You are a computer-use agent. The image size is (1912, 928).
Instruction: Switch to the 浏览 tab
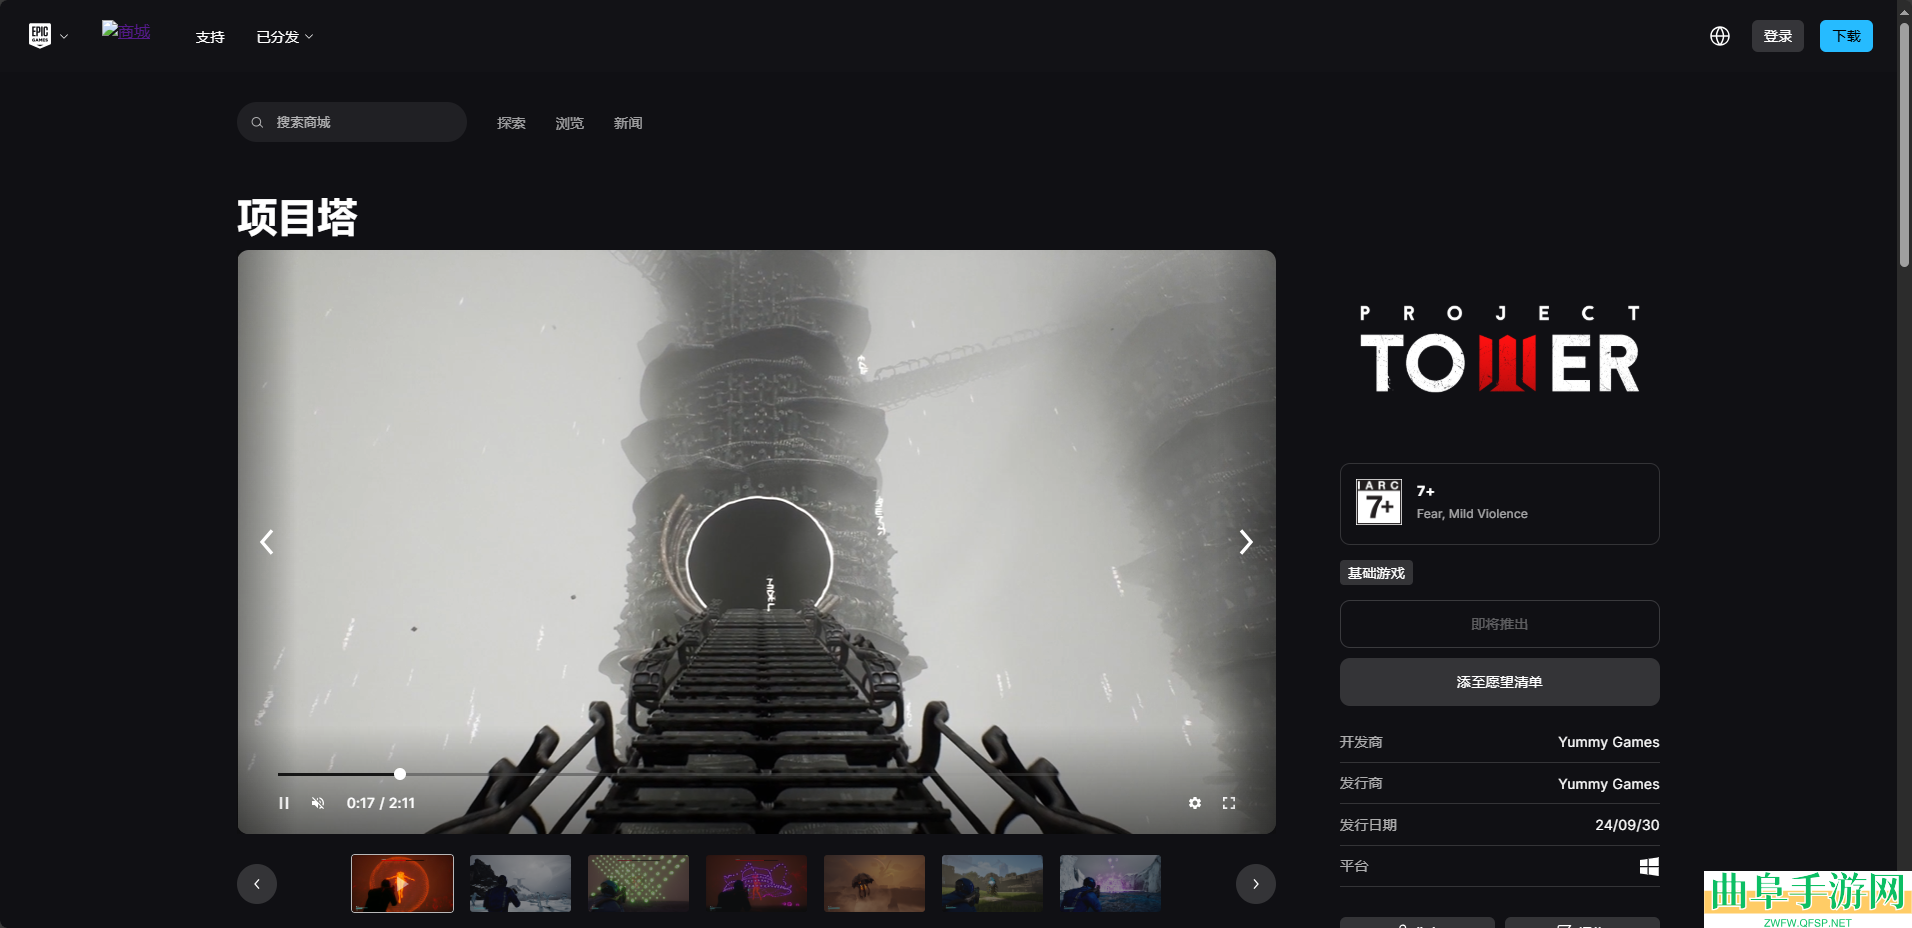point(570,123)
